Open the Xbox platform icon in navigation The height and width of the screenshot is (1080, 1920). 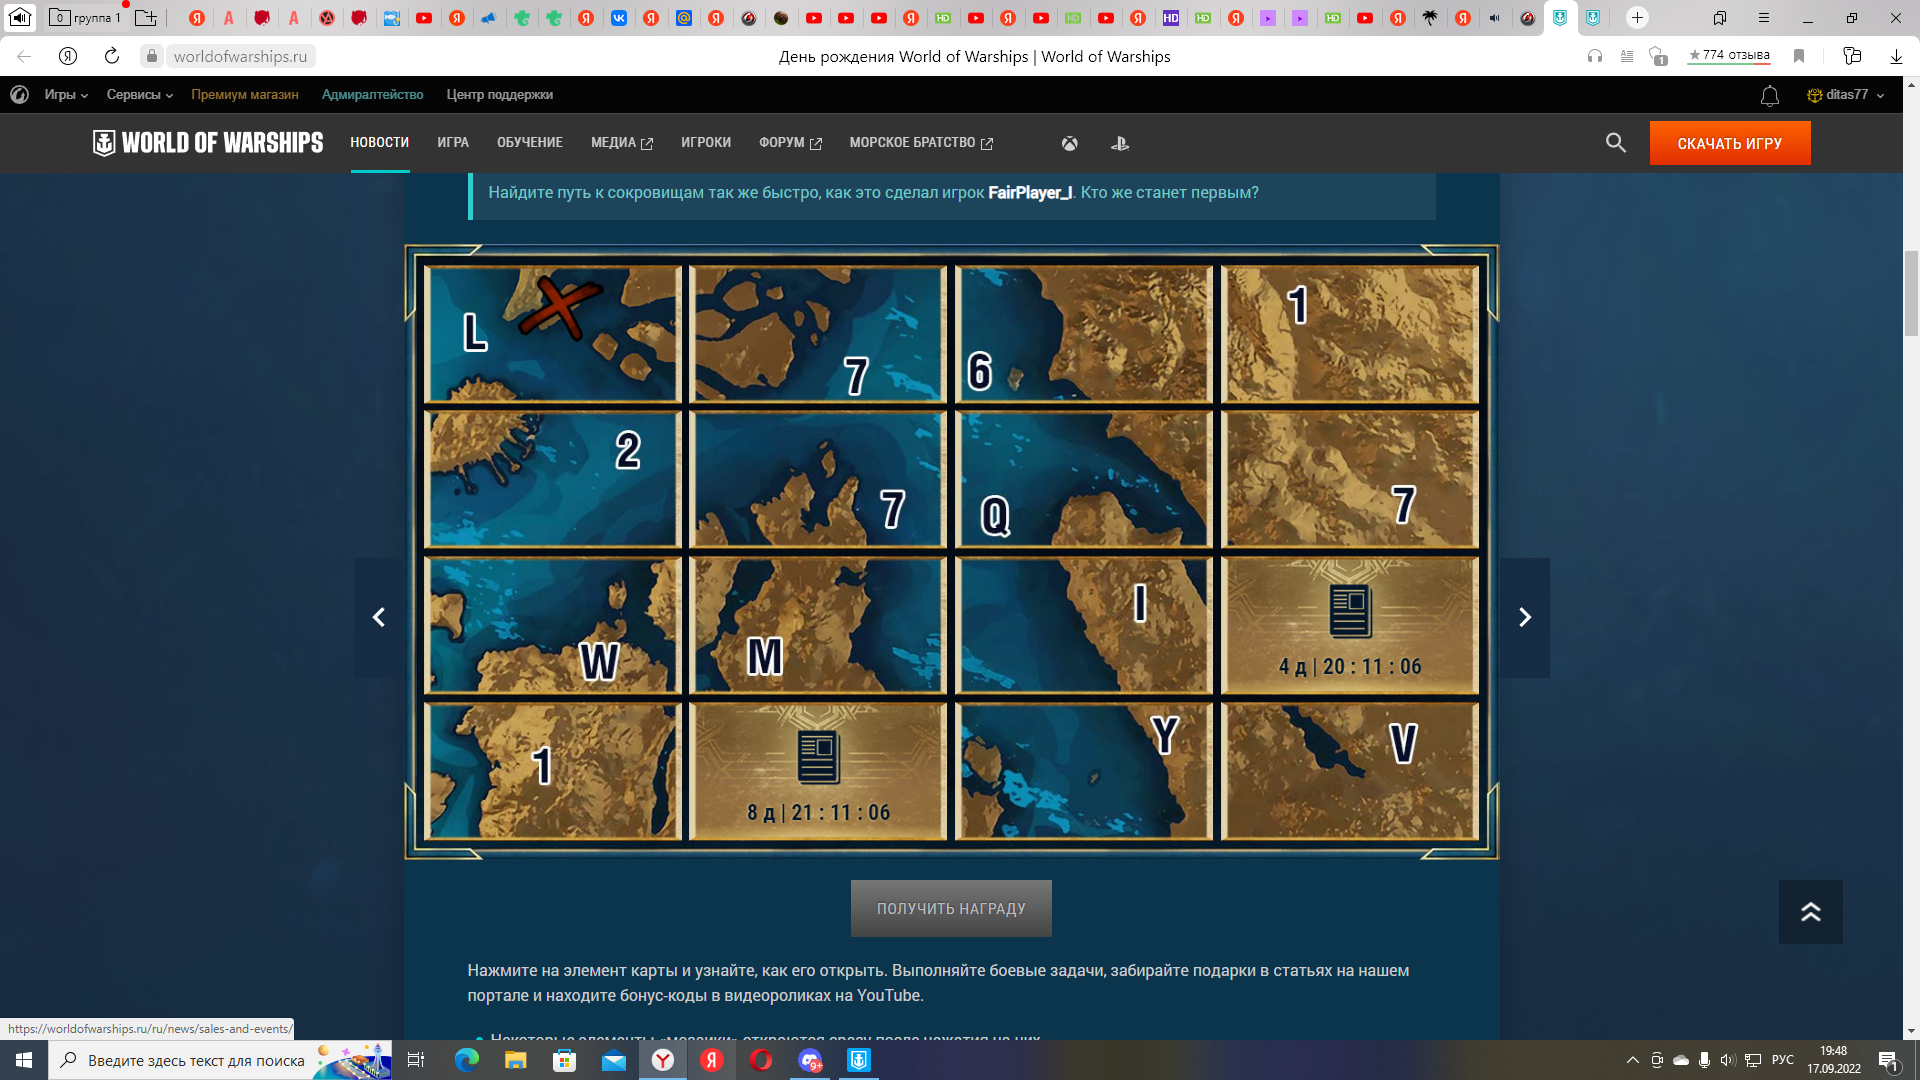click(1069, 143)
